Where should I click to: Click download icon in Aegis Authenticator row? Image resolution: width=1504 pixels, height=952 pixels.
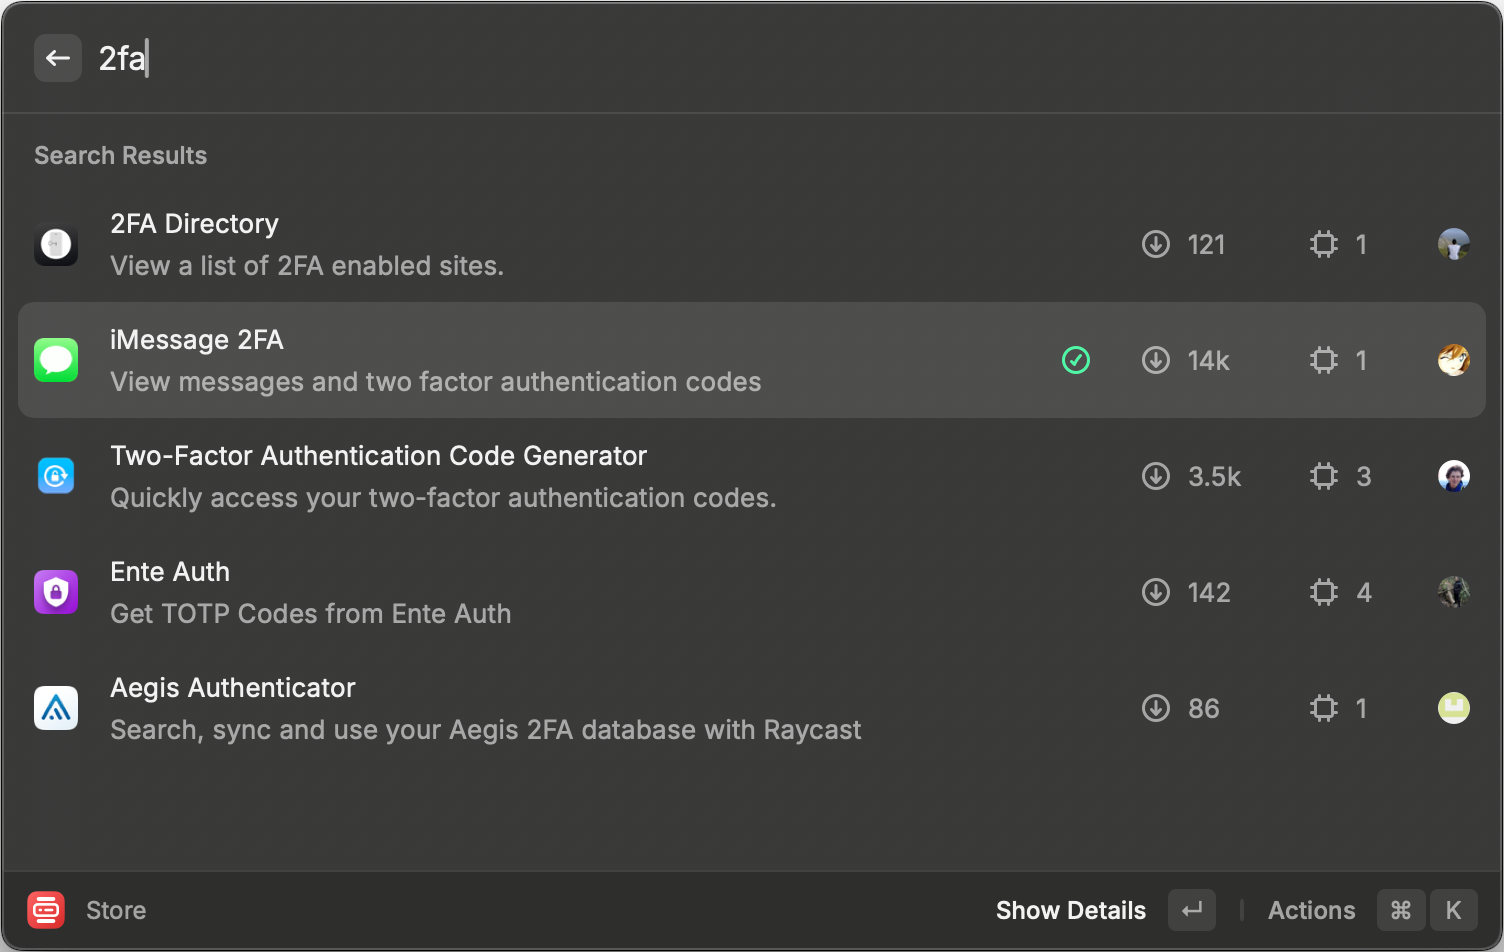tap(1156, 708)
